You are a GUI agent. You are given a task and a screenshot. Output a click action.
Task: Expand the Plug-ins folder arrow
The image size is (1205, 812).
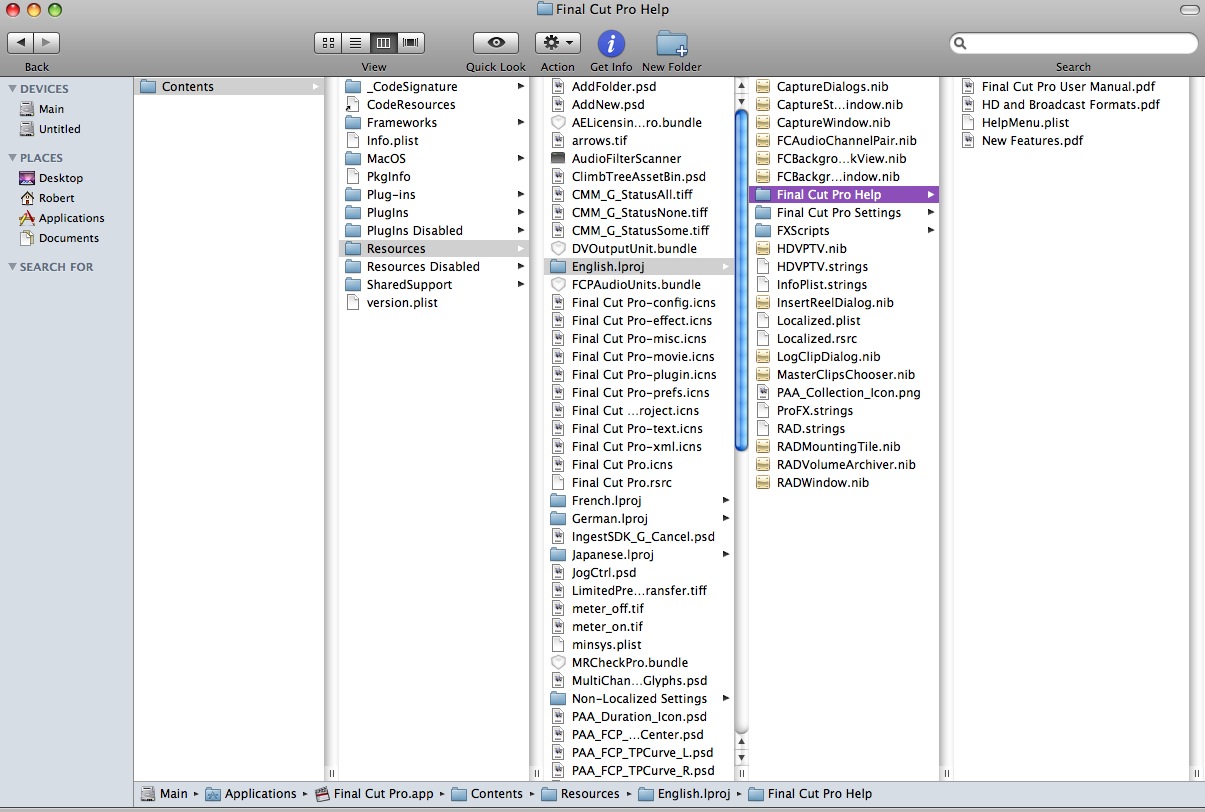(521, 195)
